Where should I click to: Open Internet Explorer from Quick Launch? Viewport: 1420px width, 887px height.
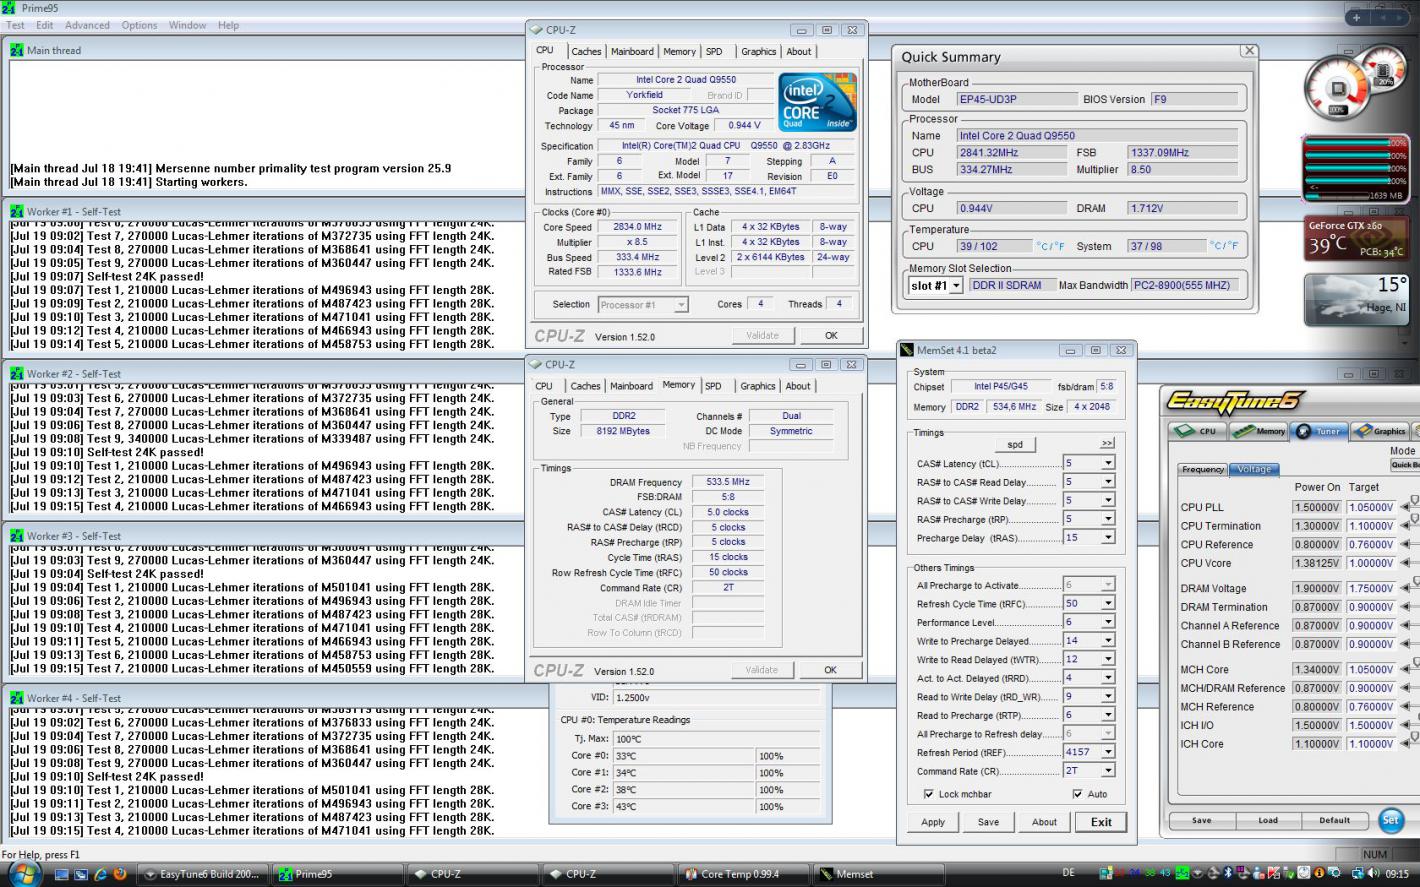101,874
